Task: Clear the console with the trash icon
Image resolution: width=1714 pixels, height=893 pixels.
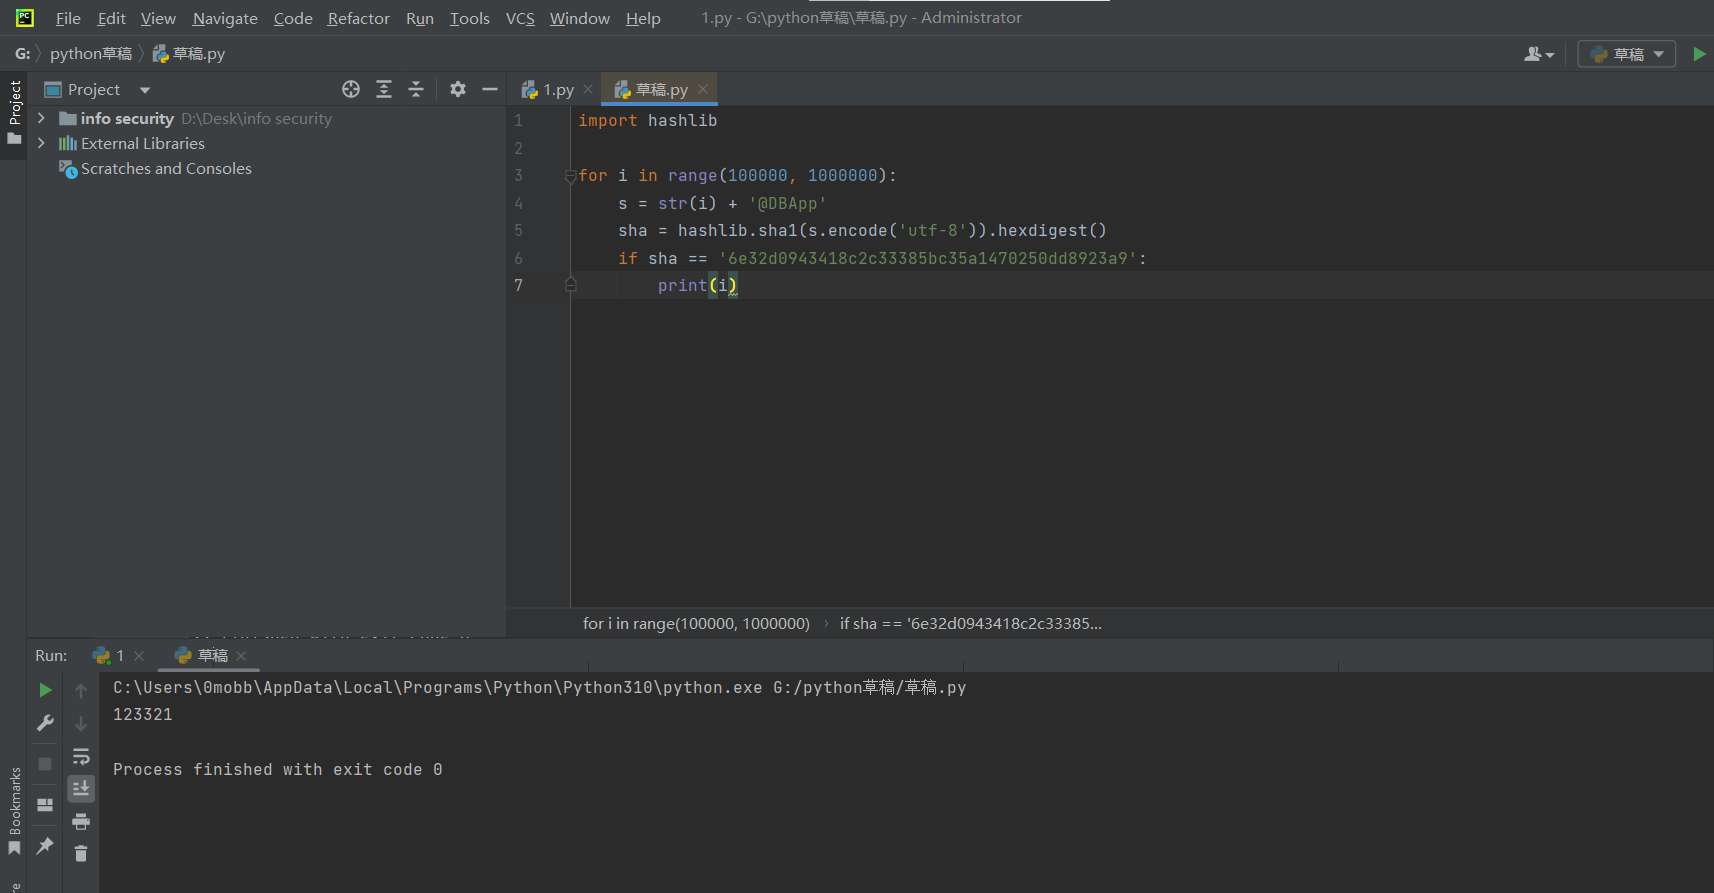Action: tap(81, 853)
